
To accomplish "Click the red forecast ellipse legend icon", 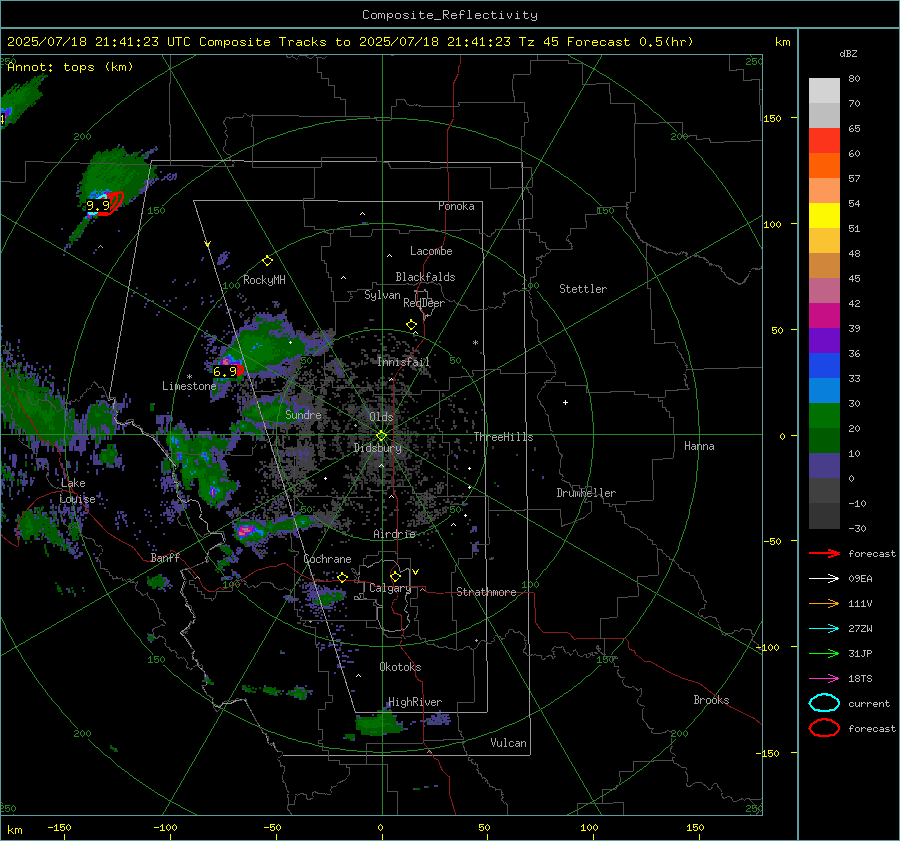I will (x=824, y=728).
